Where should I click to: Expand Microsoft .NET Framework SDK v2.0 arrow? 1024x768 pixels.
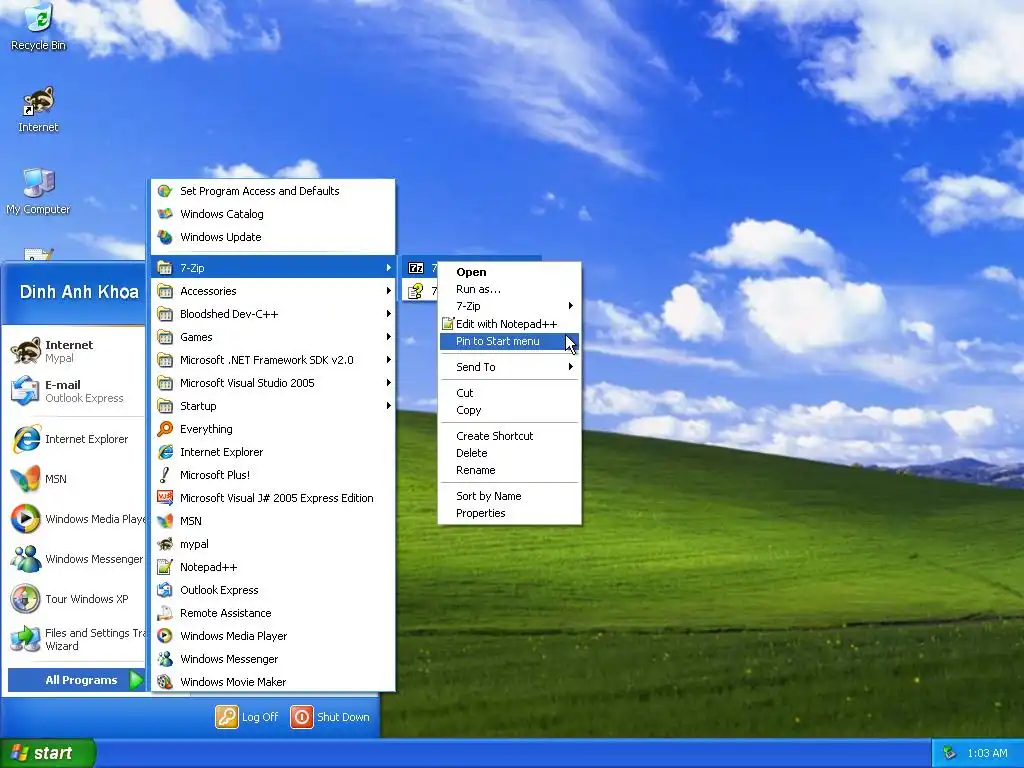pos(389,360)
